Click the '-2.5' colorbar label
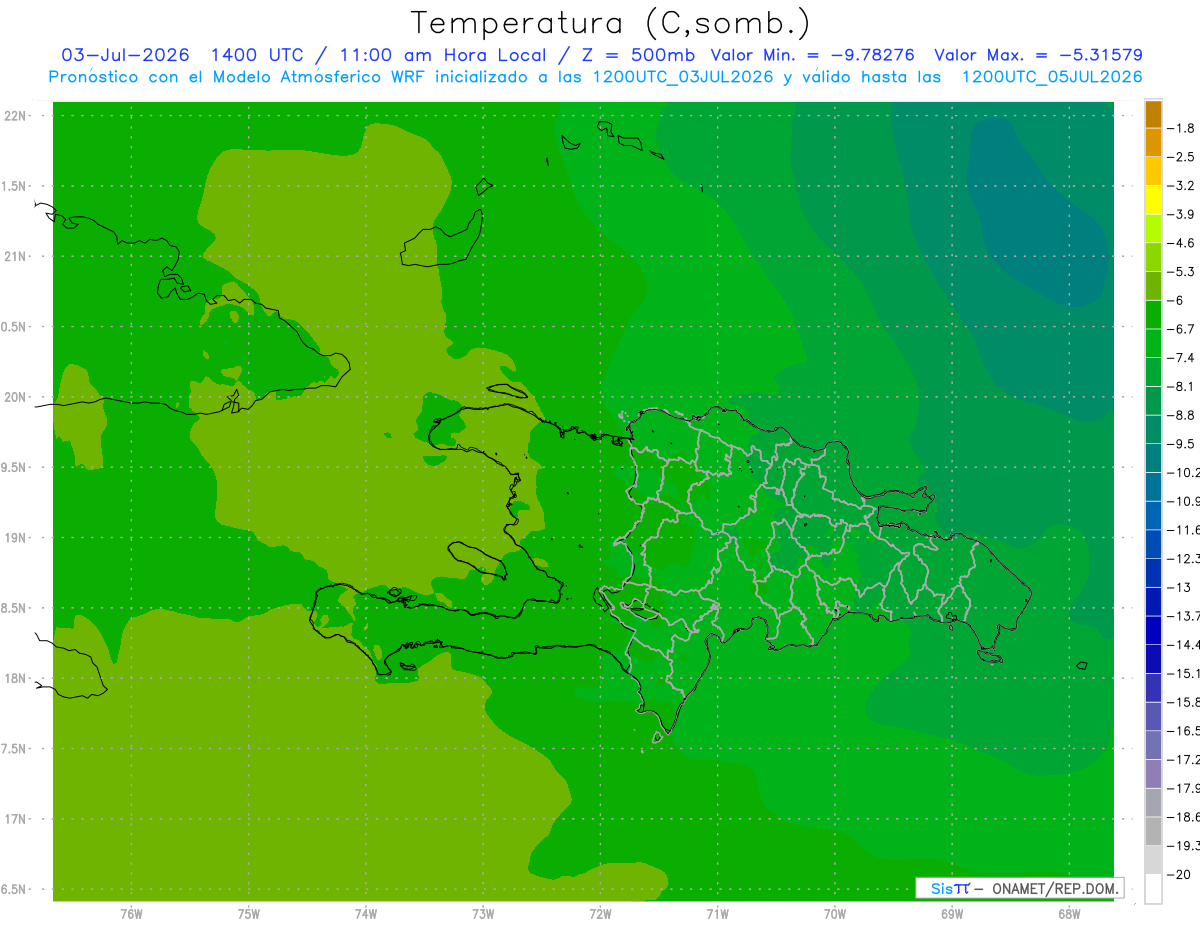The image size is (1200, 927). click(x=1182, y=157)
